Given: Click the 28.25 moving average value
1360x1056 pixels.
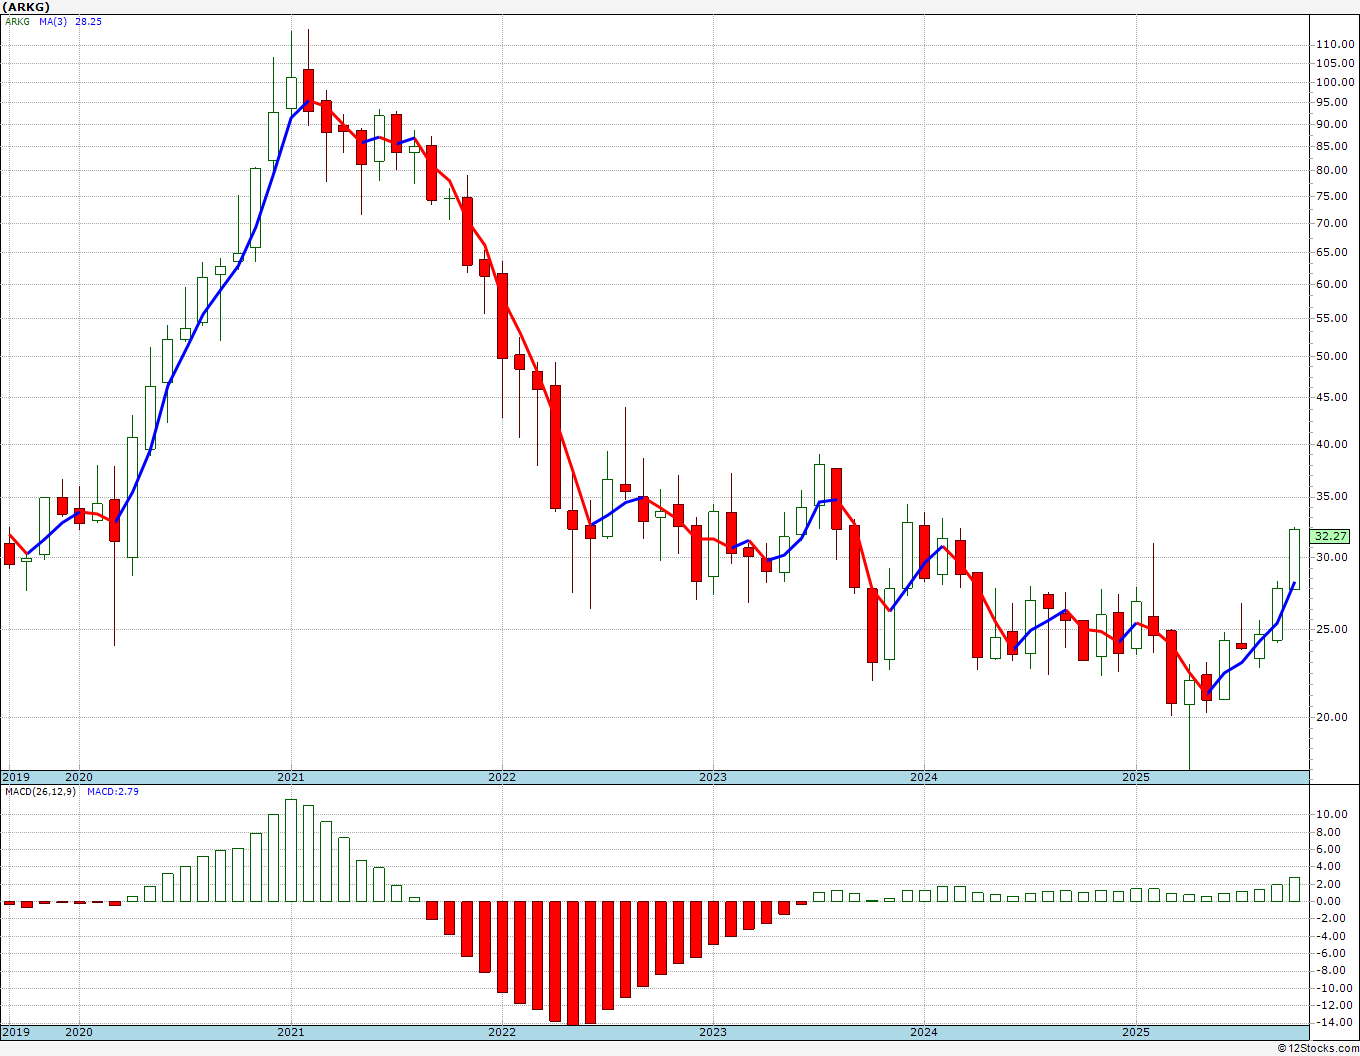Looking at the screenshot, I should click(88, 22).
